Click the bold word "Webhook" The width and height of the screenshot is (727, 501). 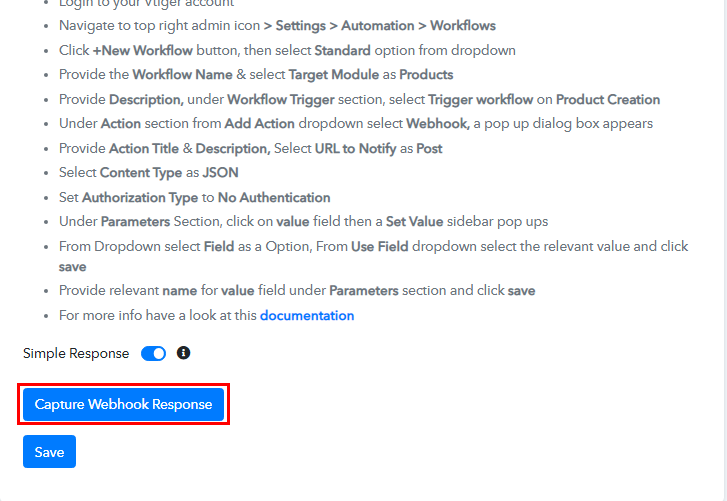(439, 123)
